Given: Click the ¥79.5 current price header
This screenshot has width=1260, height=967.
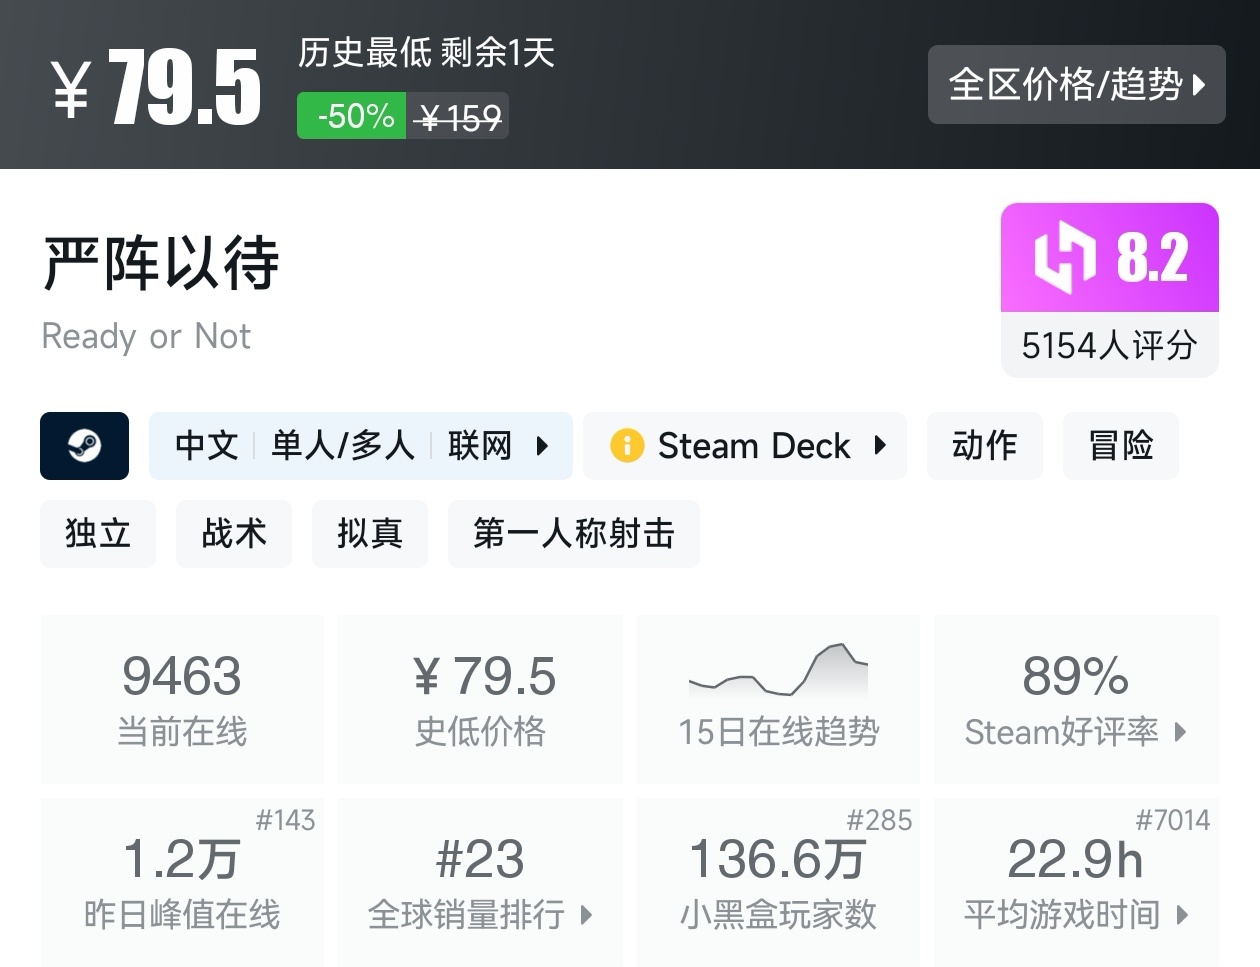Looking at the screenshot, I should tap(156, 88).
